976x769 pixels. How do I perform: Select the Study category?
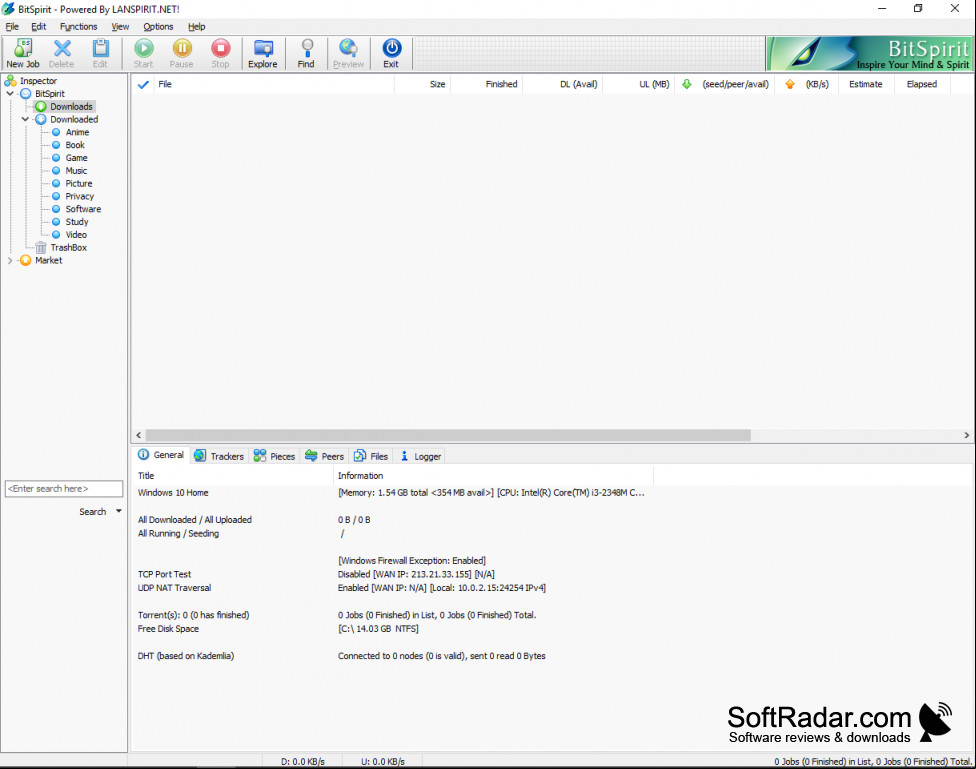point(77,222)
